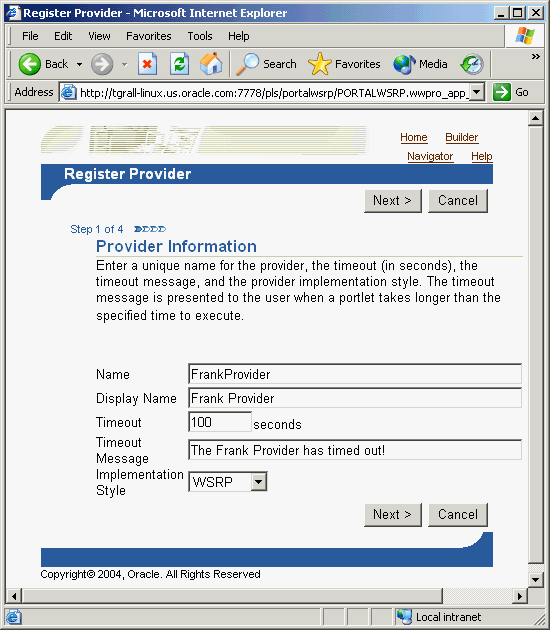Open the Favorites star button
This screenshot has height=630, width=550.
344,64
